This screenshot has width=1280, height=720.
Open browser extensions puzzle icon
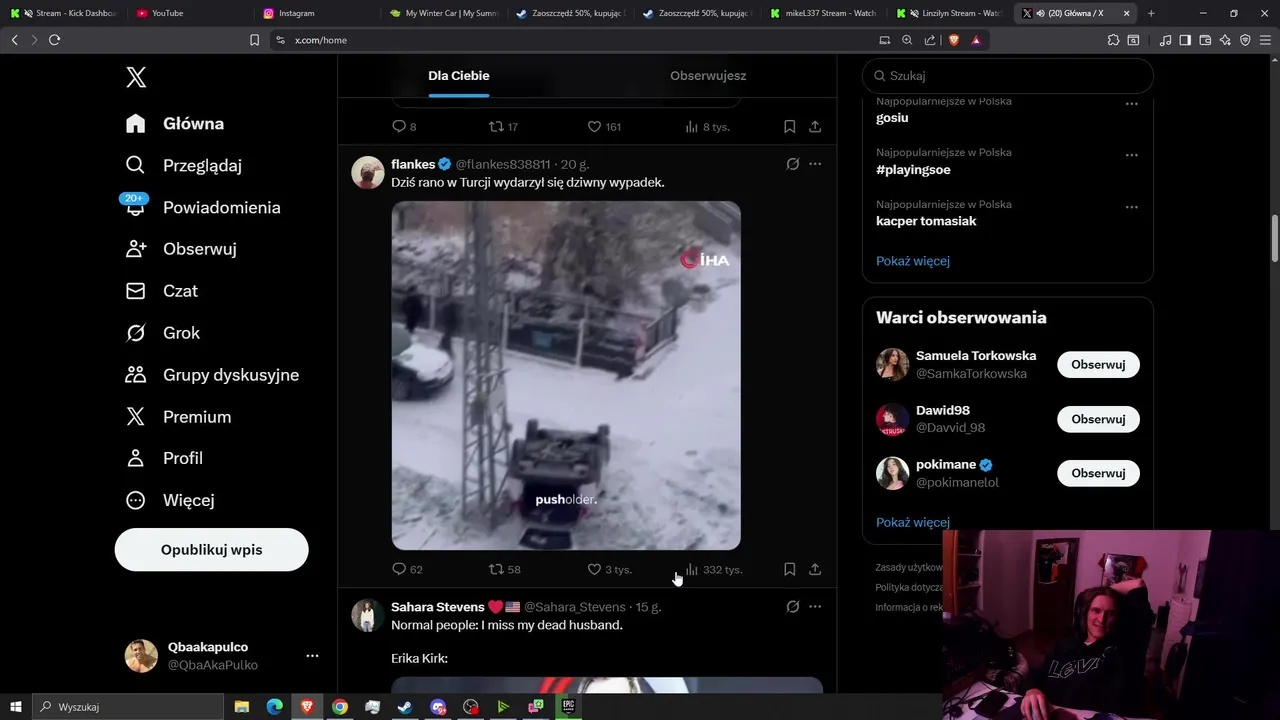pos(1113,40)
